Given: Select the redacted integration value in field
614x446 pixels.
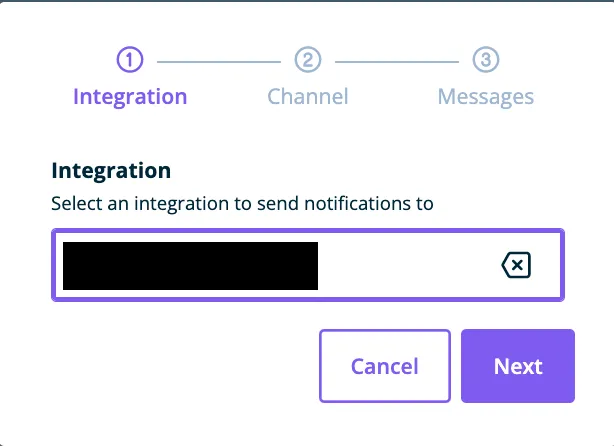Looking at the screenshot, I should pos(190,265).
